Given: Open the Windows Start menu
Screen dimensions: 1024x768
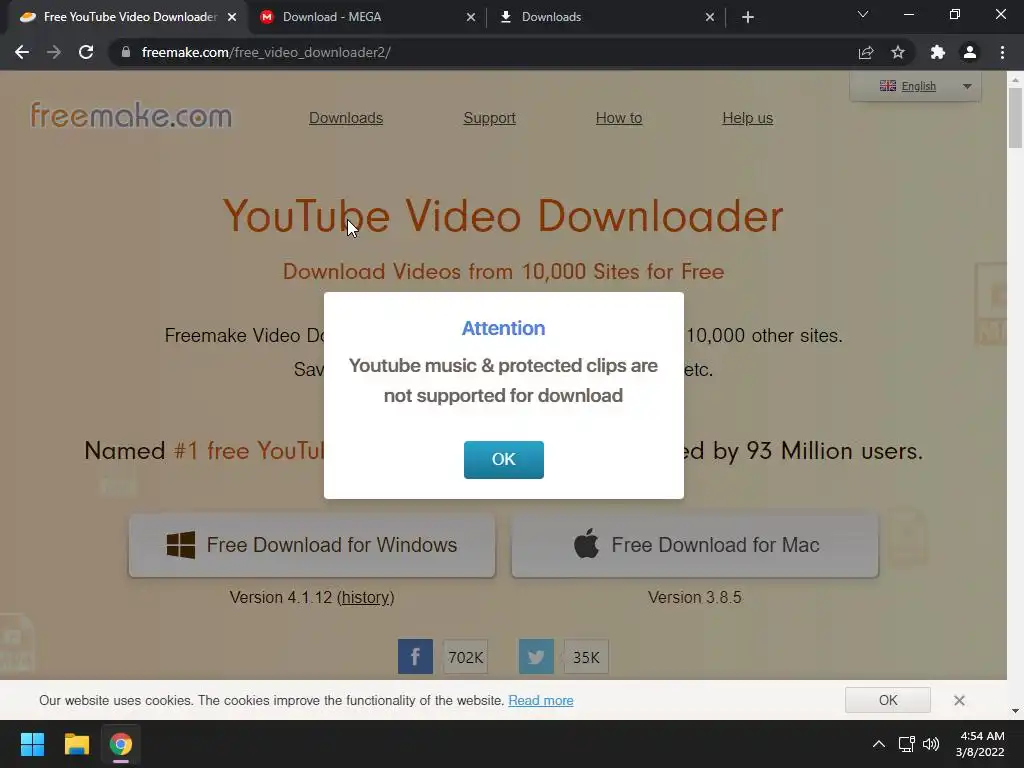Looking at the screenshot, I should point(32,744).
